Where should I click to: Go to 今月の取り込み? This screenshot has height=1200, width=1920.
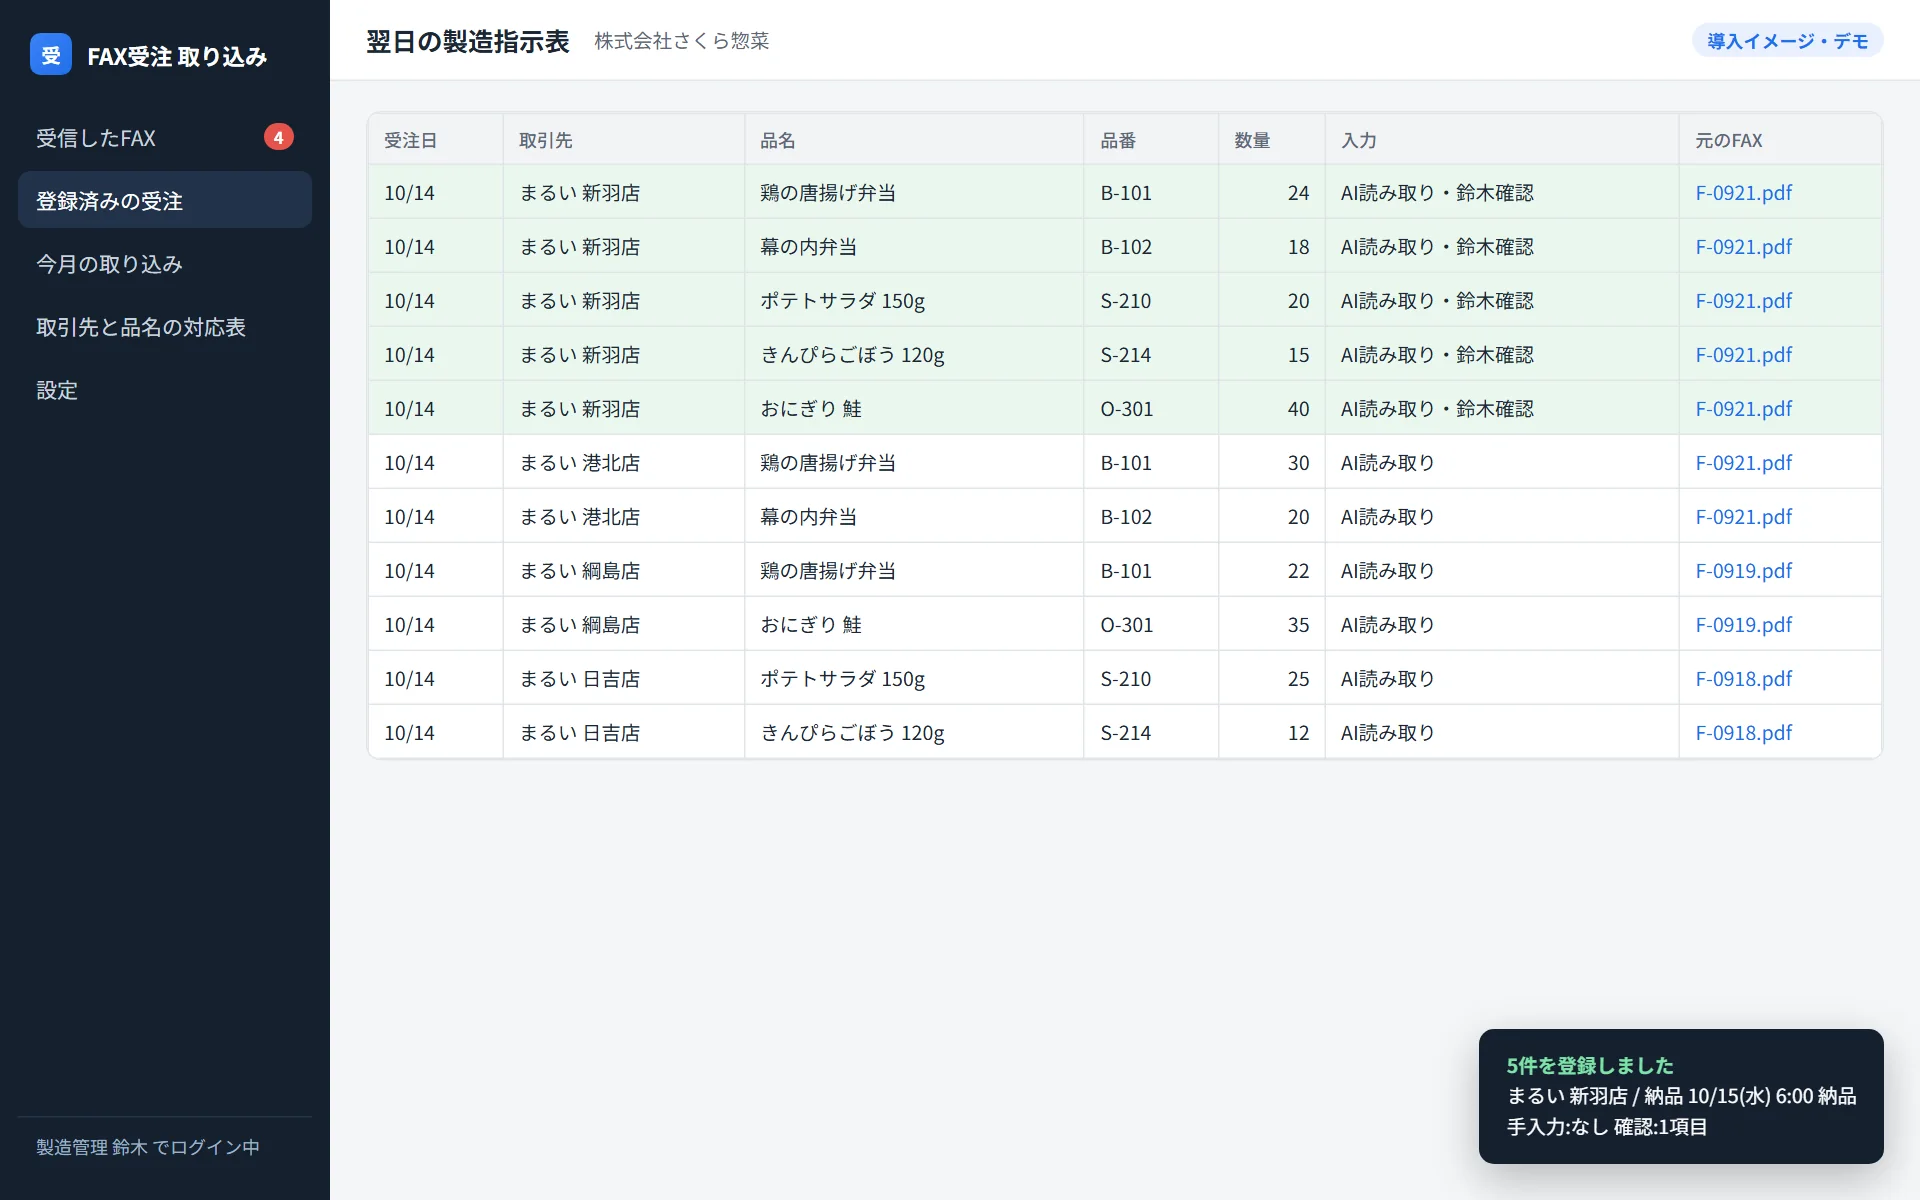coord(165,264)
